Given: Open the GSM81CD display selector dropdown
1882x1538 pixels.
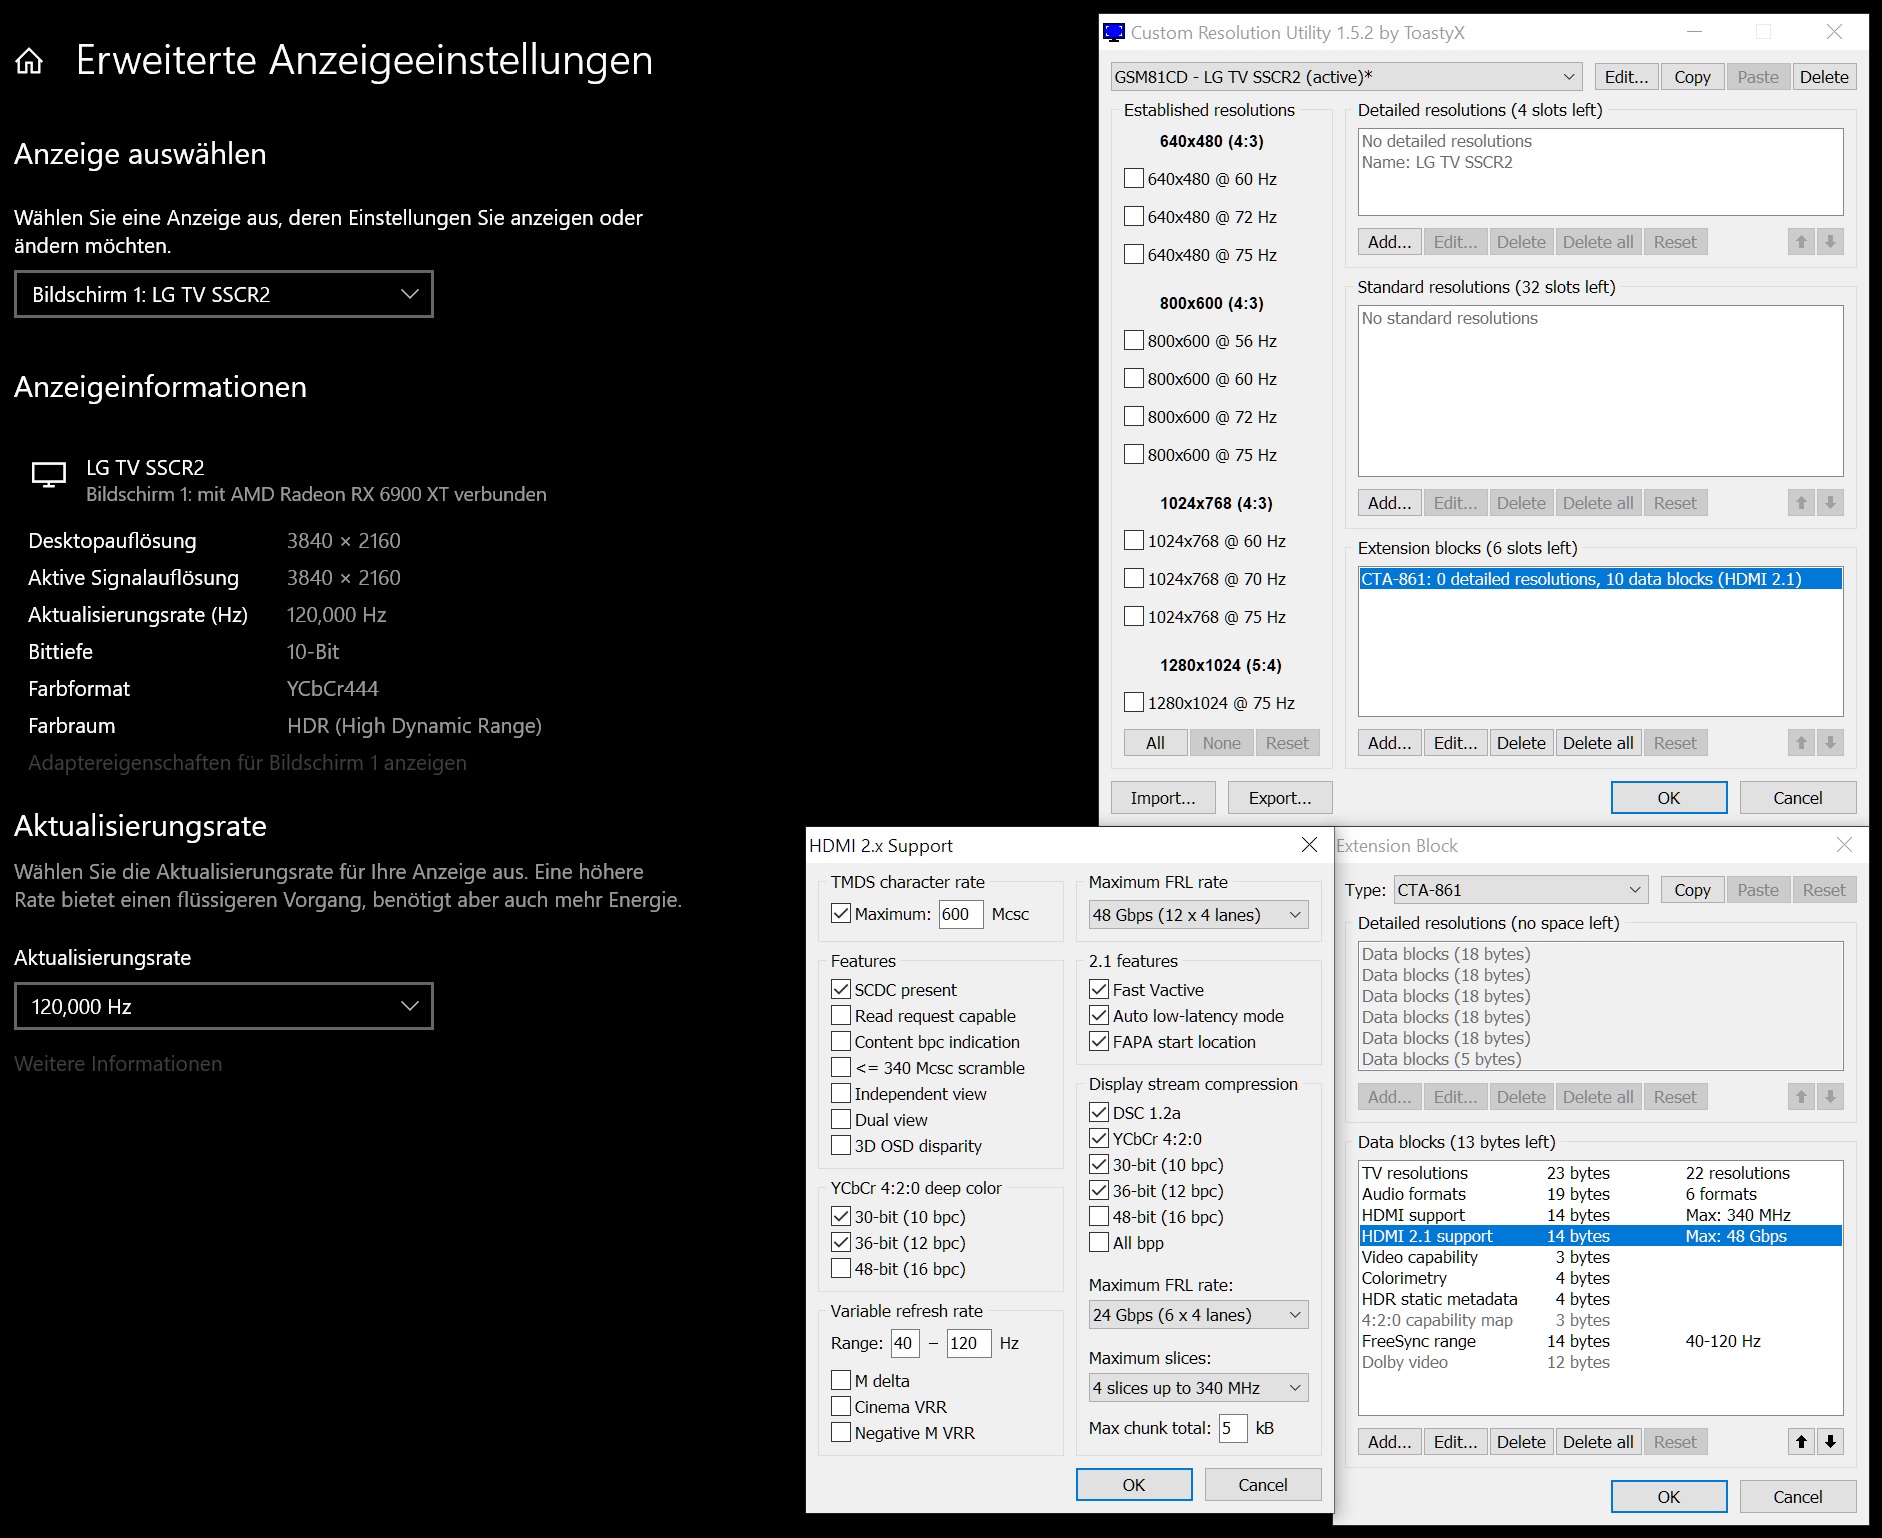Looking at the screenshot, I should click(x=1347, y=77).
